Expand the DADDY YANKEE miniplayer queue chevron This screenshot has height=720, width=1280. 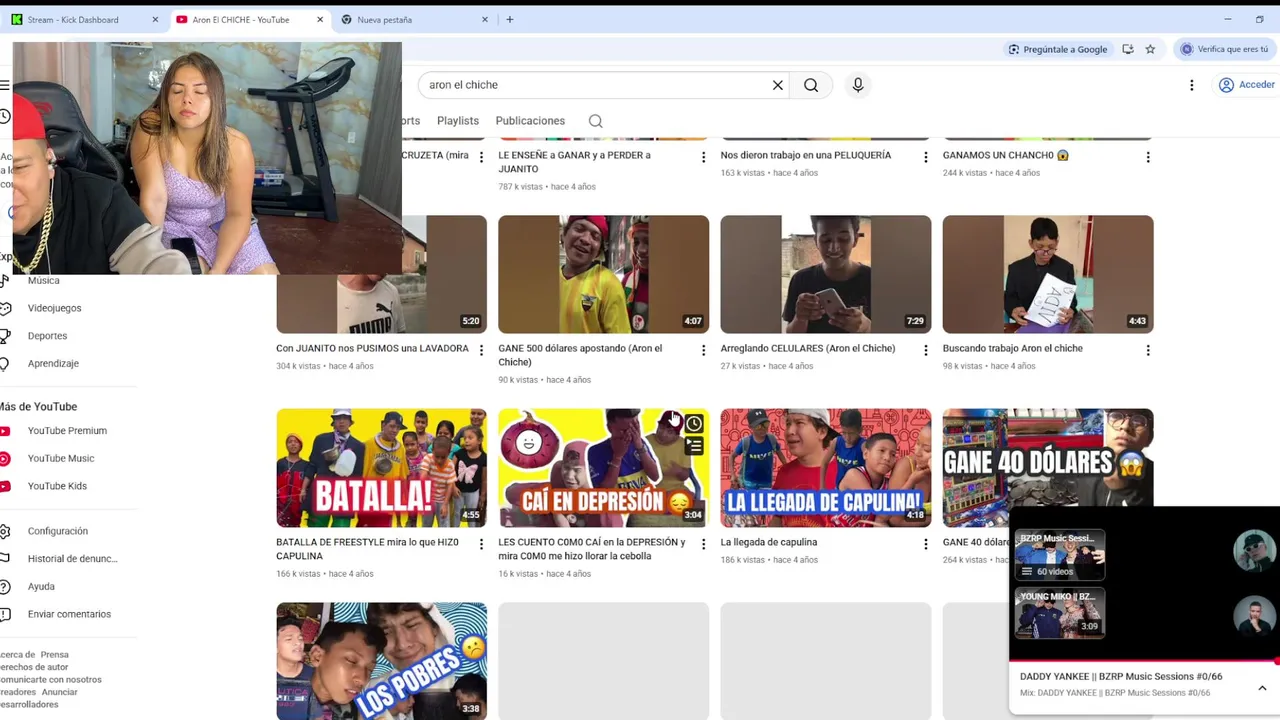(1262, 688)
